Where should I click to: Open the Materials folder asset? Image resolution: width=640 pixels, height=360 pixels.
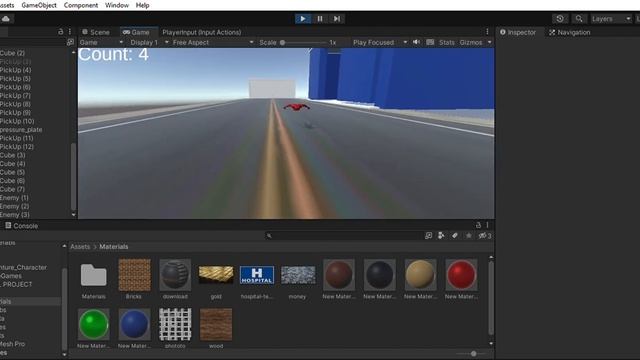click(x=93, y=279)
